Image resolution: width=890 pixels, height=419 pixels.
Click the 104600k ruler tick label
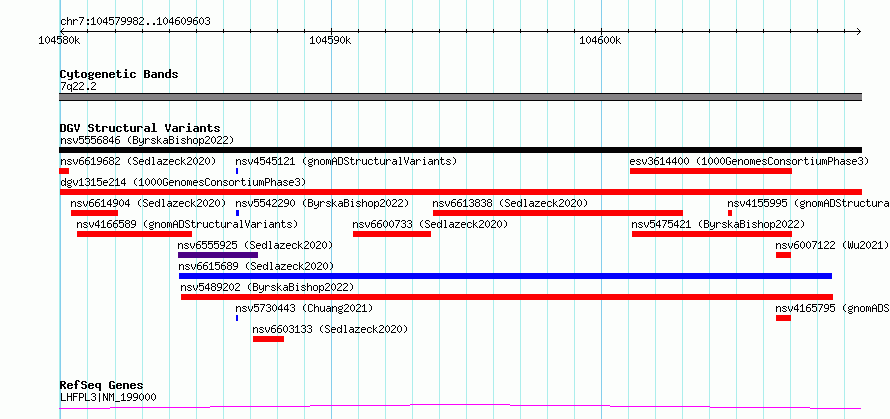click(601, 41)
